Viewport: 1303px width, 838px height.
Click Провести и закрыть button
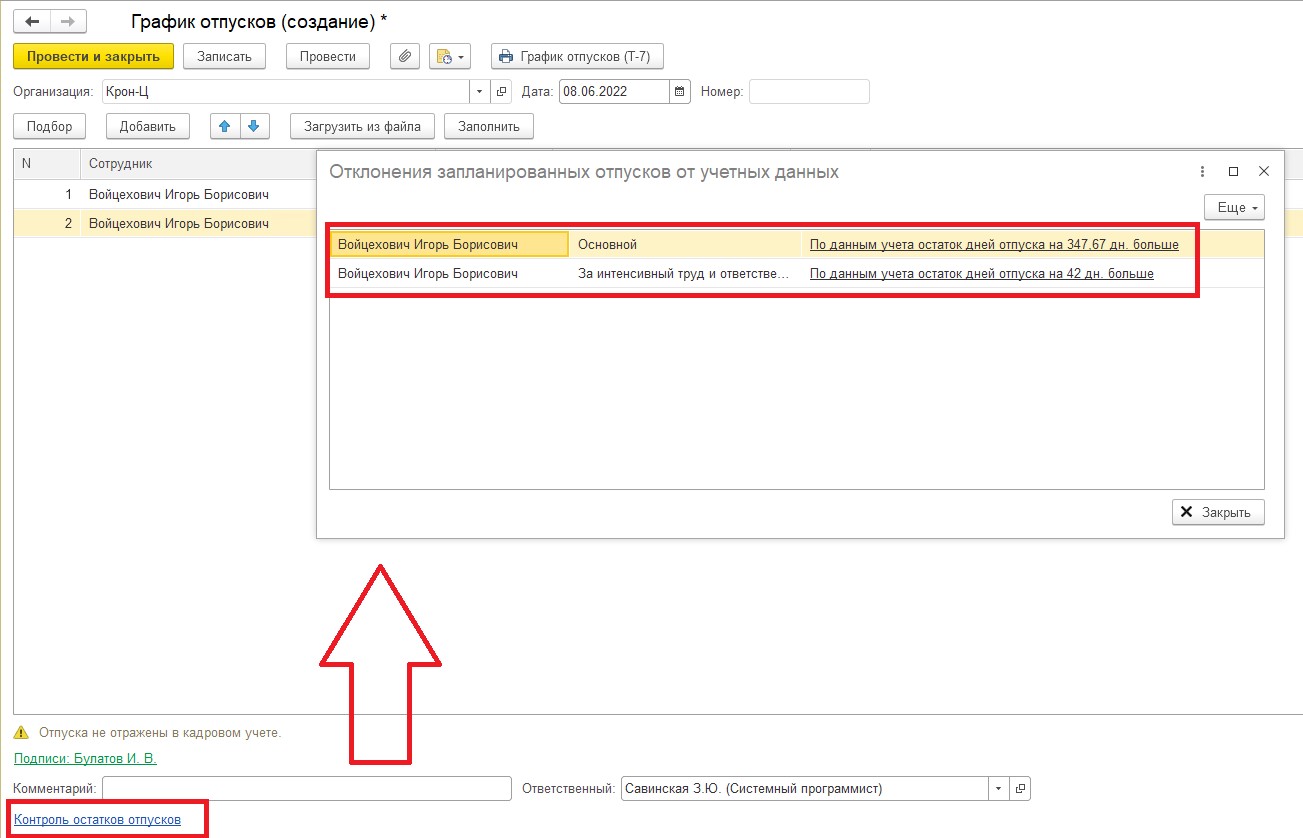93,56
